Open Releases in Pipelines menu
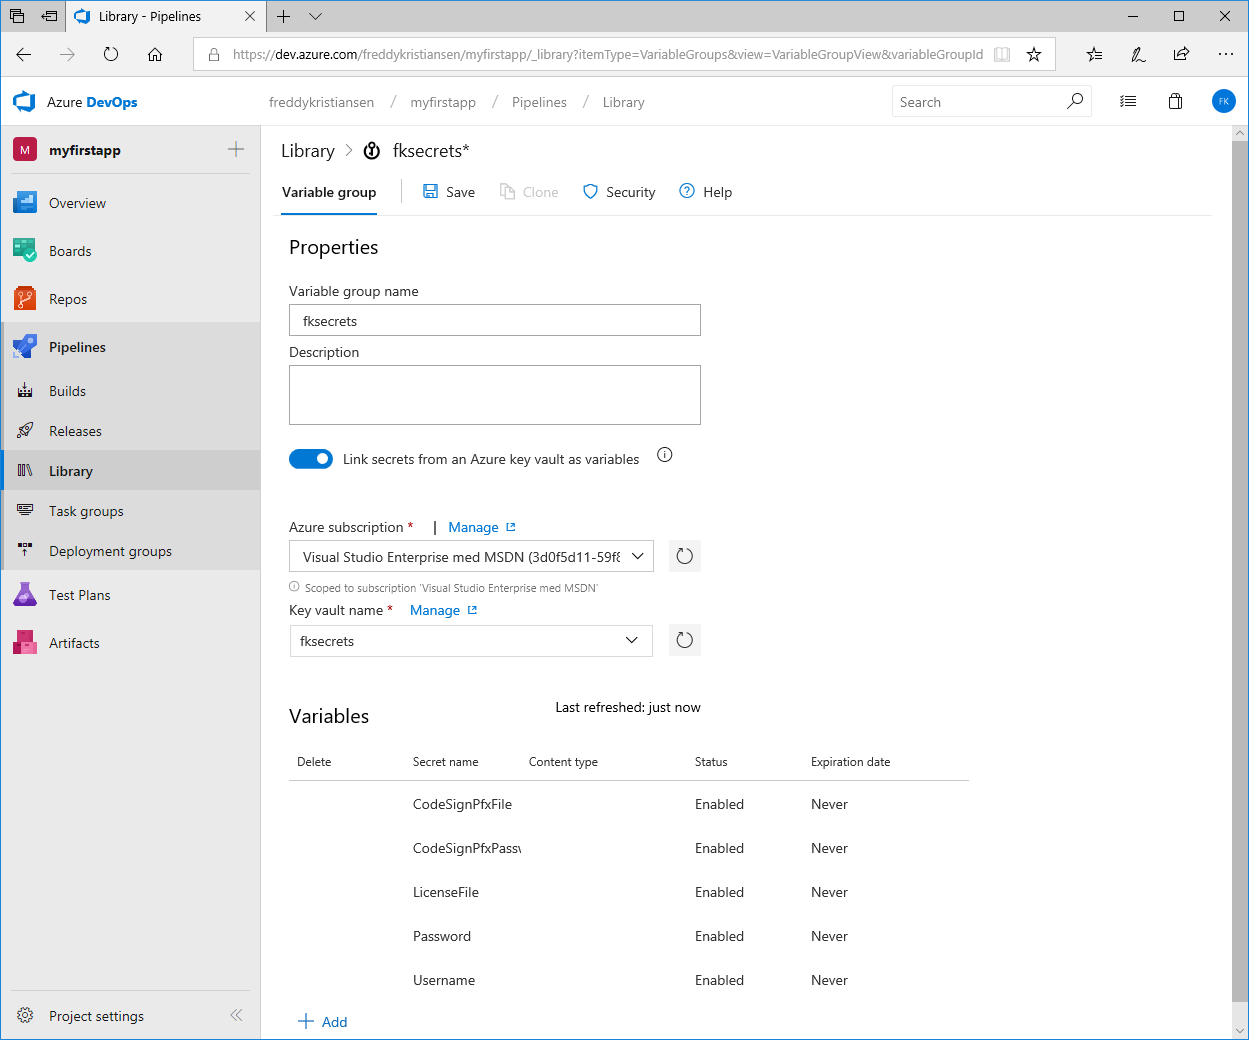This screenshot has height=1040, width=1249. tap(75, 431)
